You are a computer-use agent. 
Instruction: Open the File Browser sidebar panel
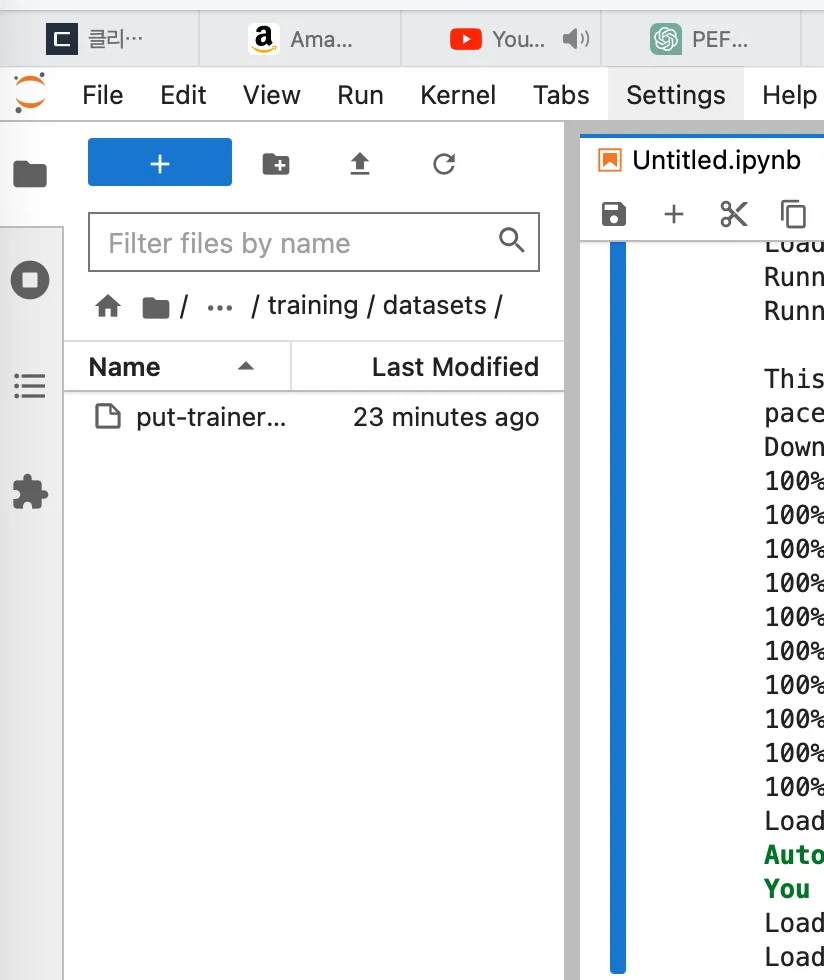point(30,174)
